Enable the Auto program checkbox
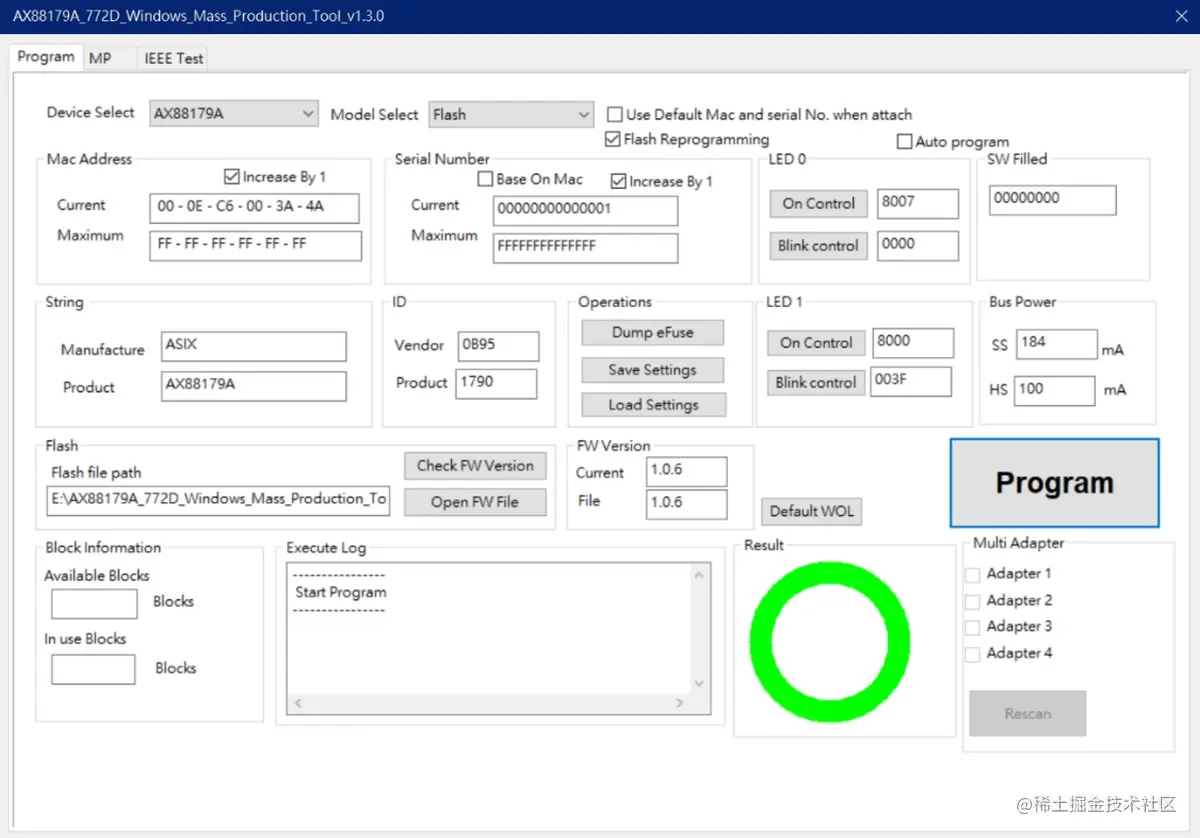The width and height of the screenshot is (1200, 838). (x=905, y=142)
